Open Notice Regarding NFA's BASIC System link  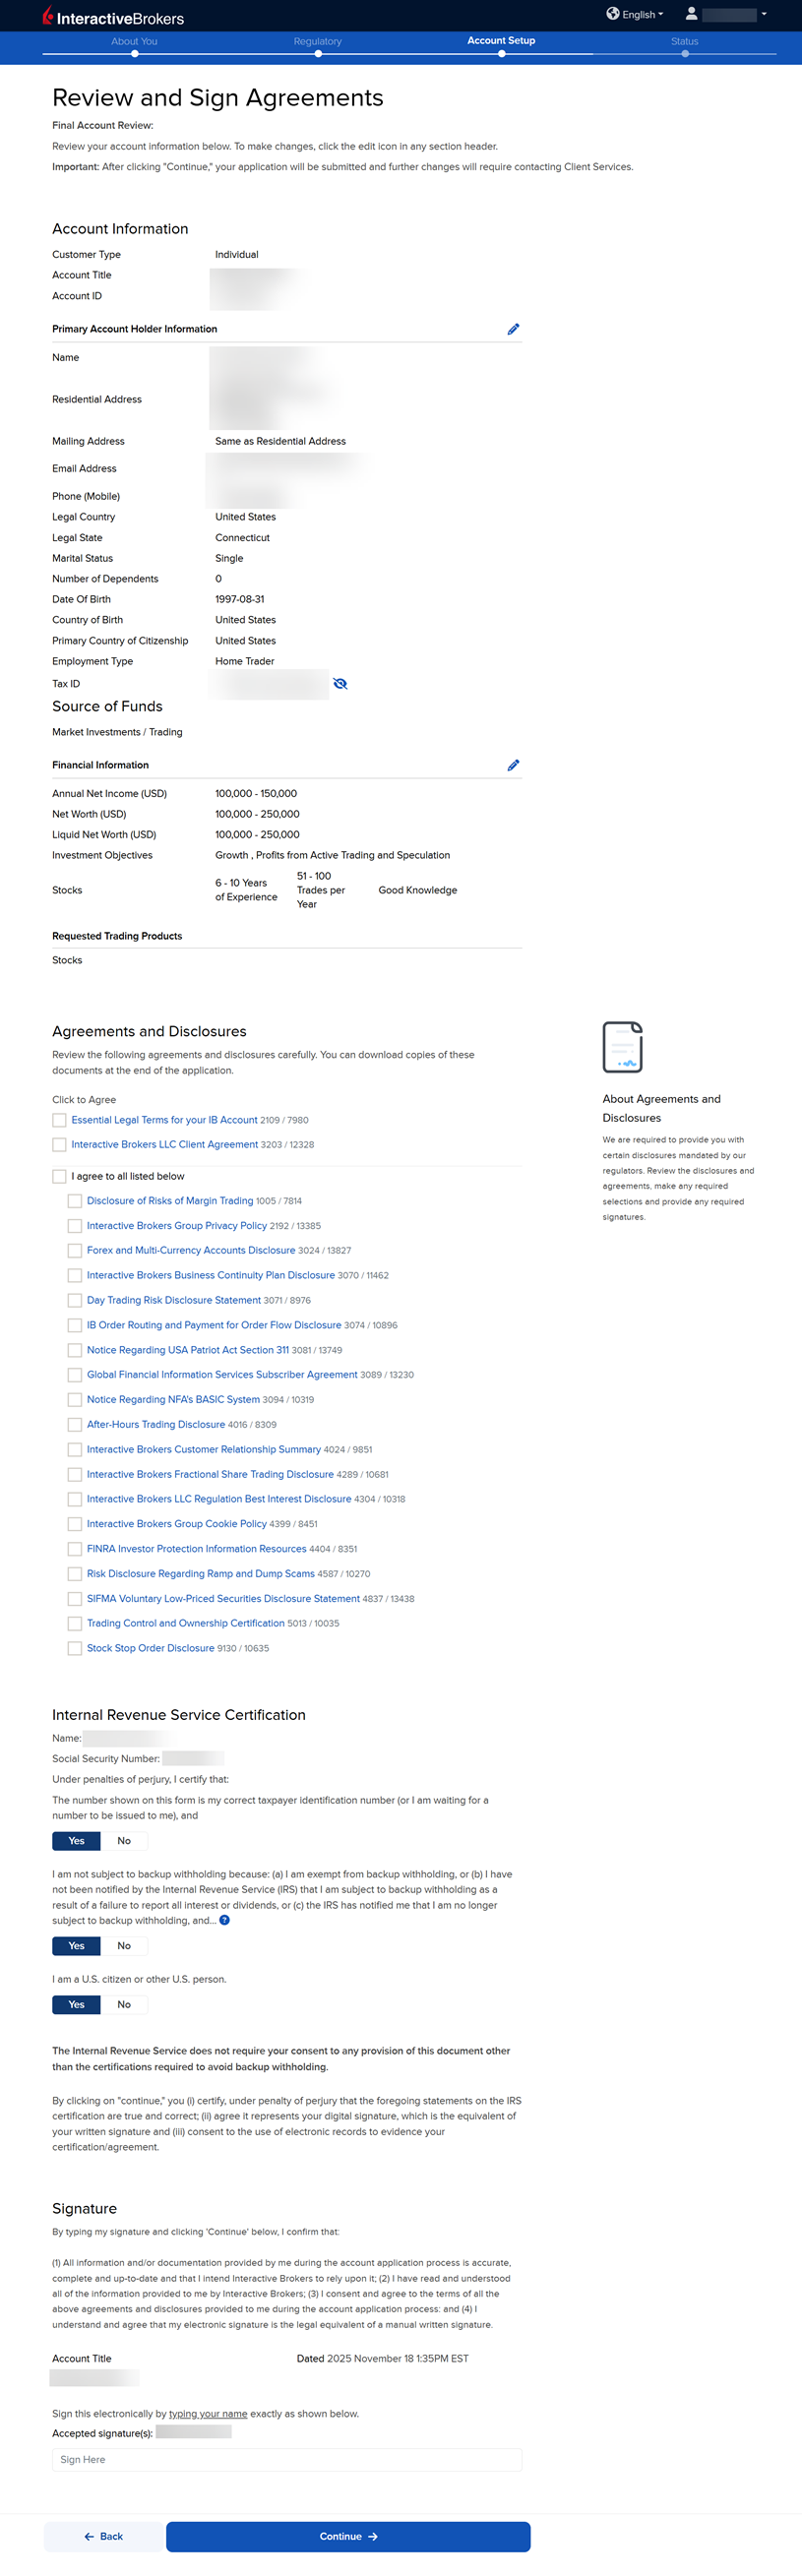(173, 1400)
